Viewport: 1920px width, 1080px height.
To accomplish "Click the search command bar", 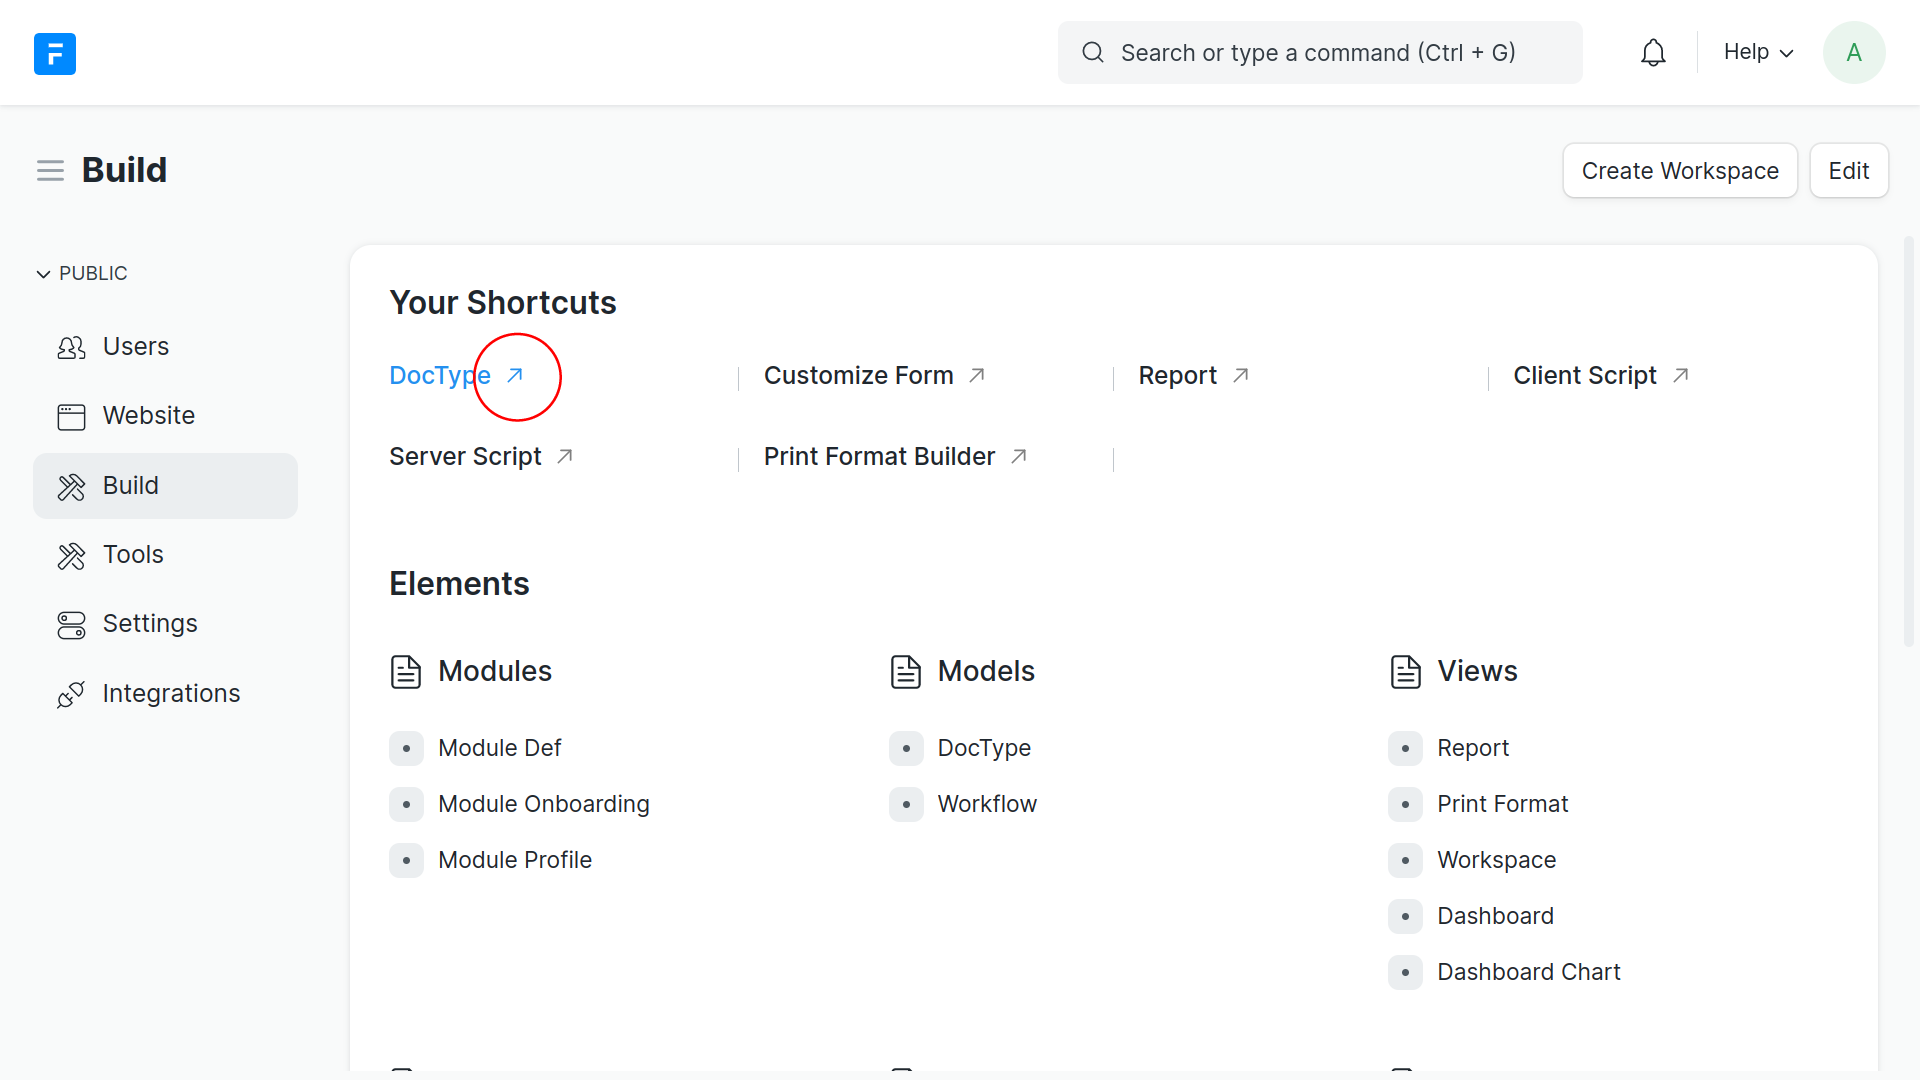I will pos(1318,53).
